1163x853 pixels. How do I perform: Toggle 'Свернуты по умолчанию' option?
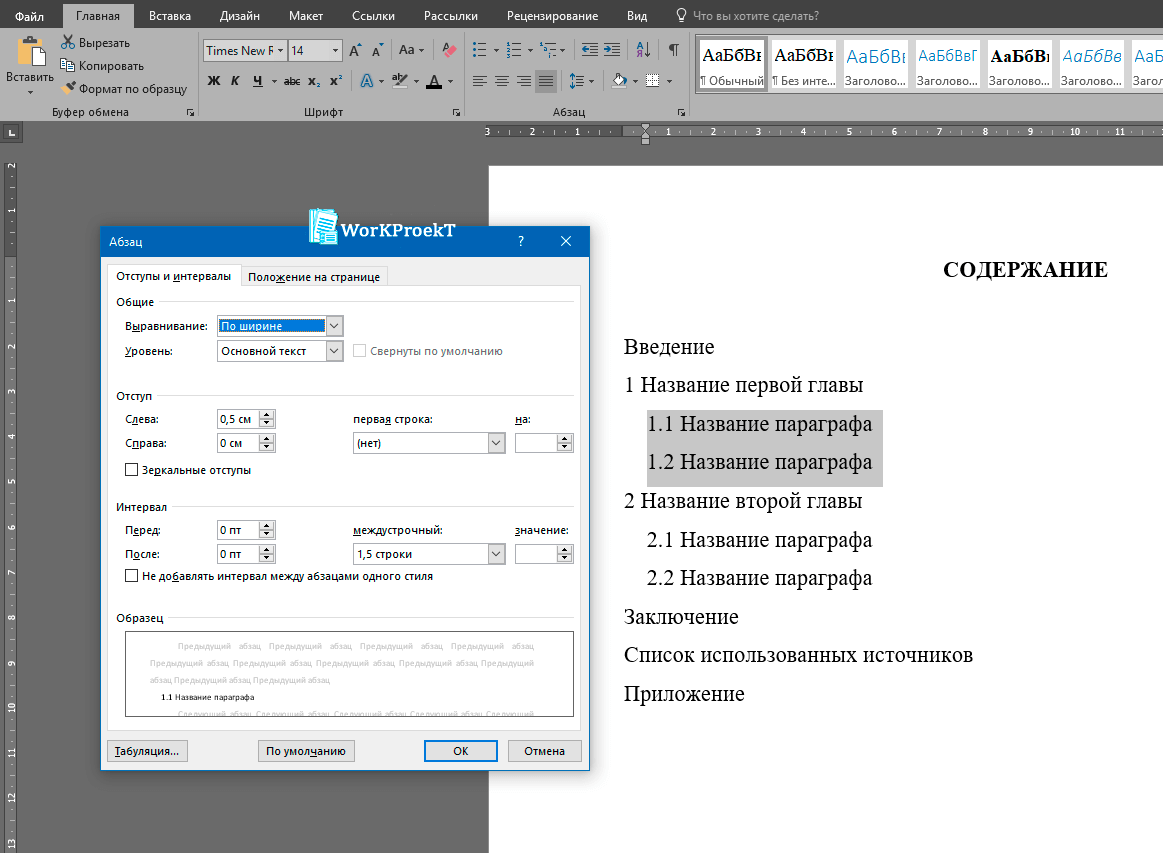point(359,350)
